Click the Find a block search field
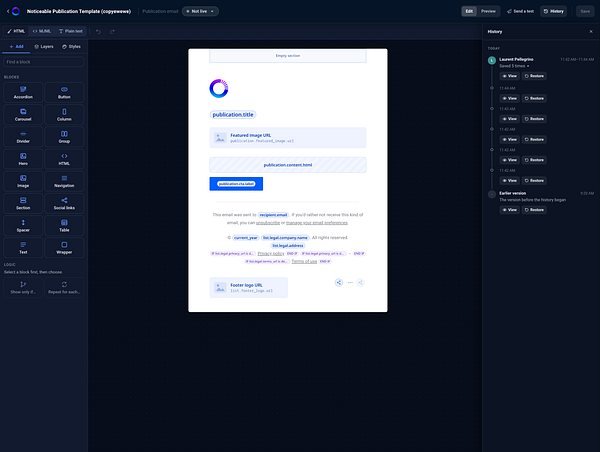This screenshot has width=600, height=452. tap(44, 62)
